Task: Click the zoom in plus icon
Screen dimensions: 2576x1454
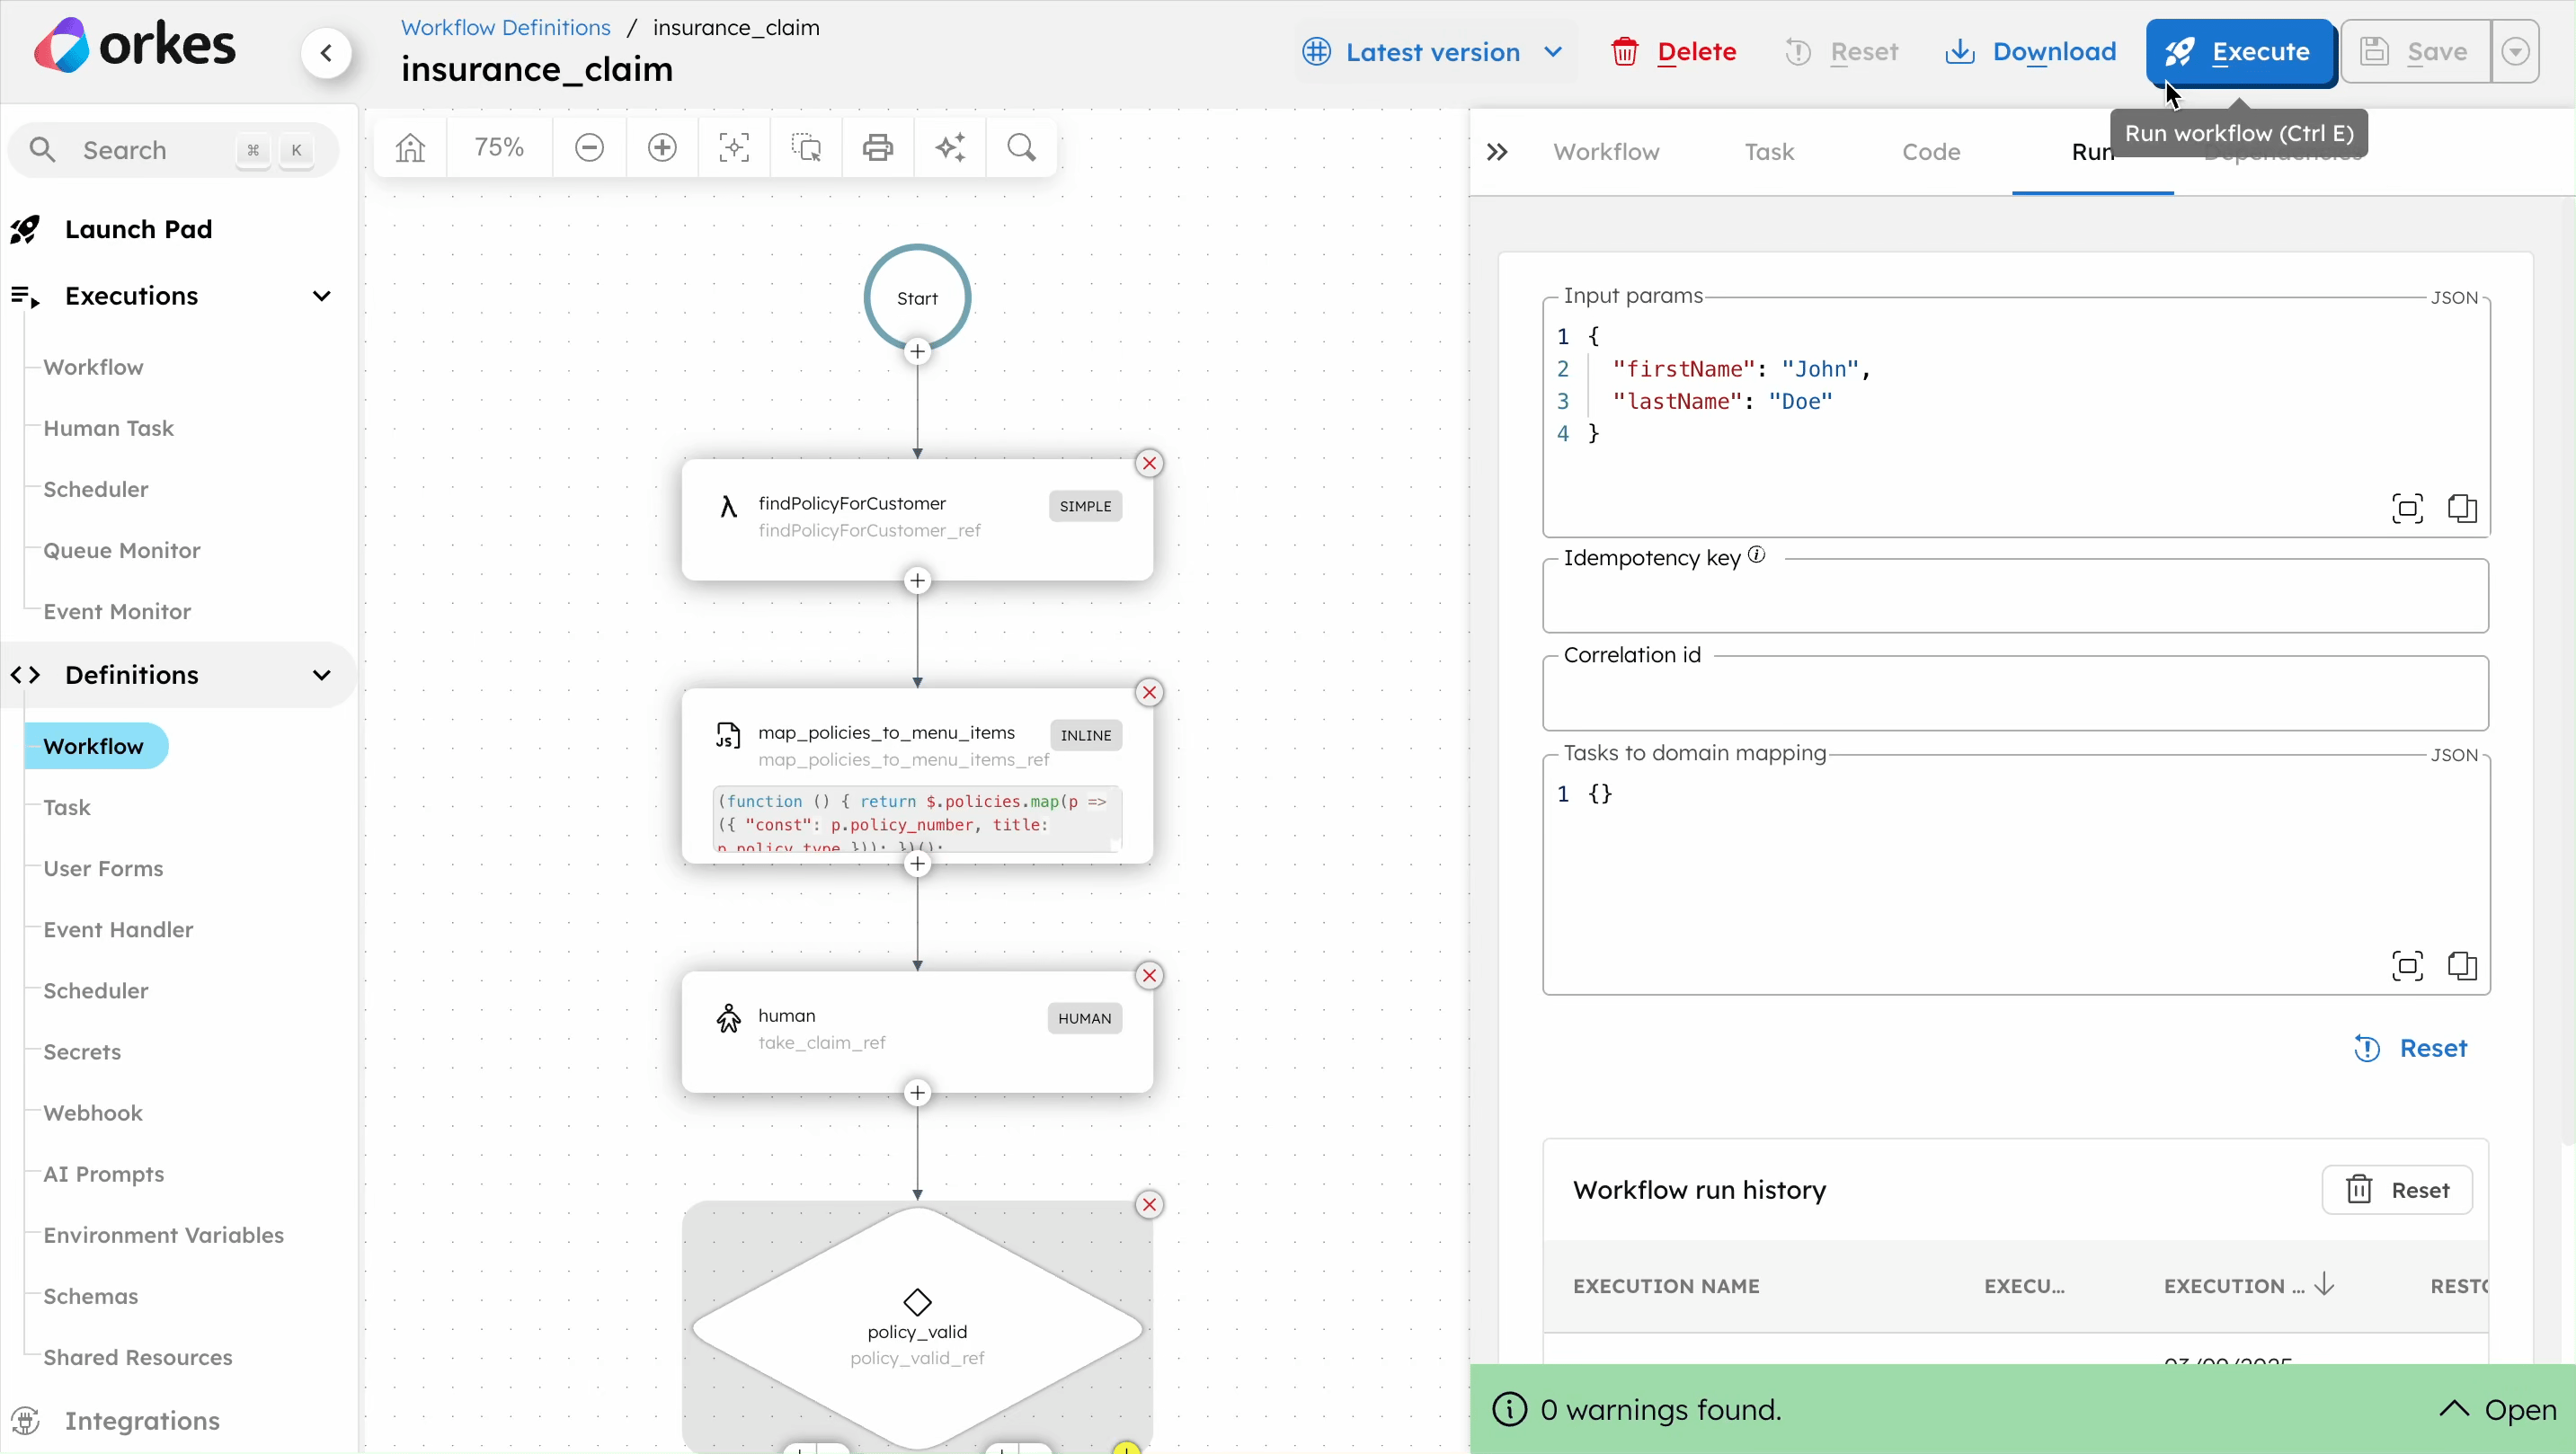Action: (x=662, y=148)
